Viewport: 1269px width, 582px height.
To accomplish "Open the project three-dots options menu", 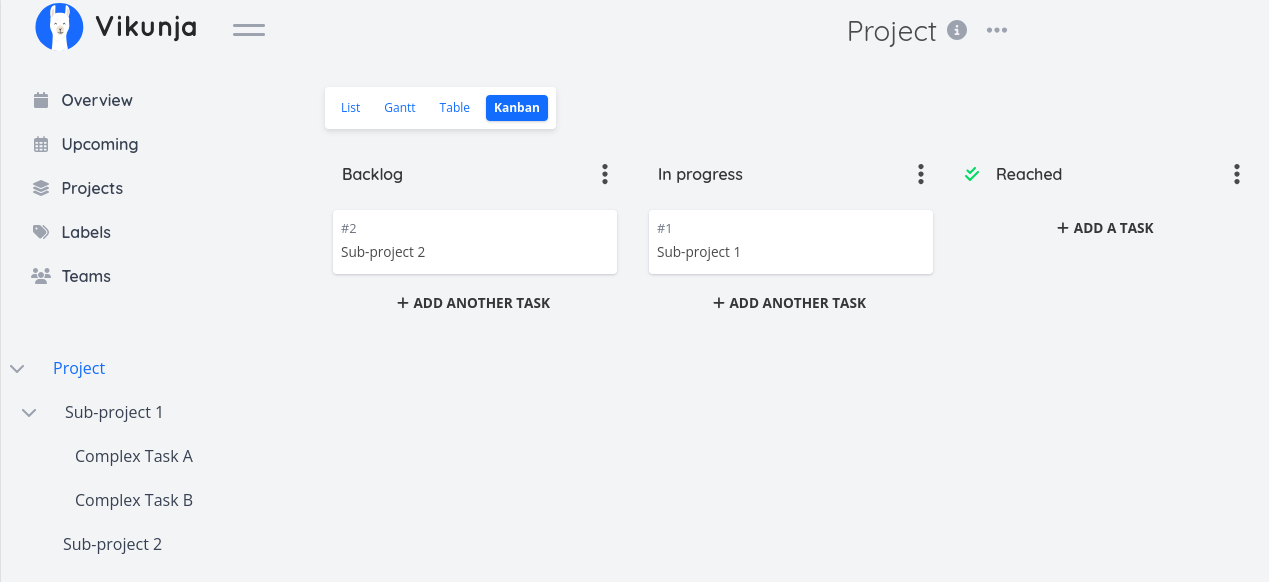I will pos(997,30).
